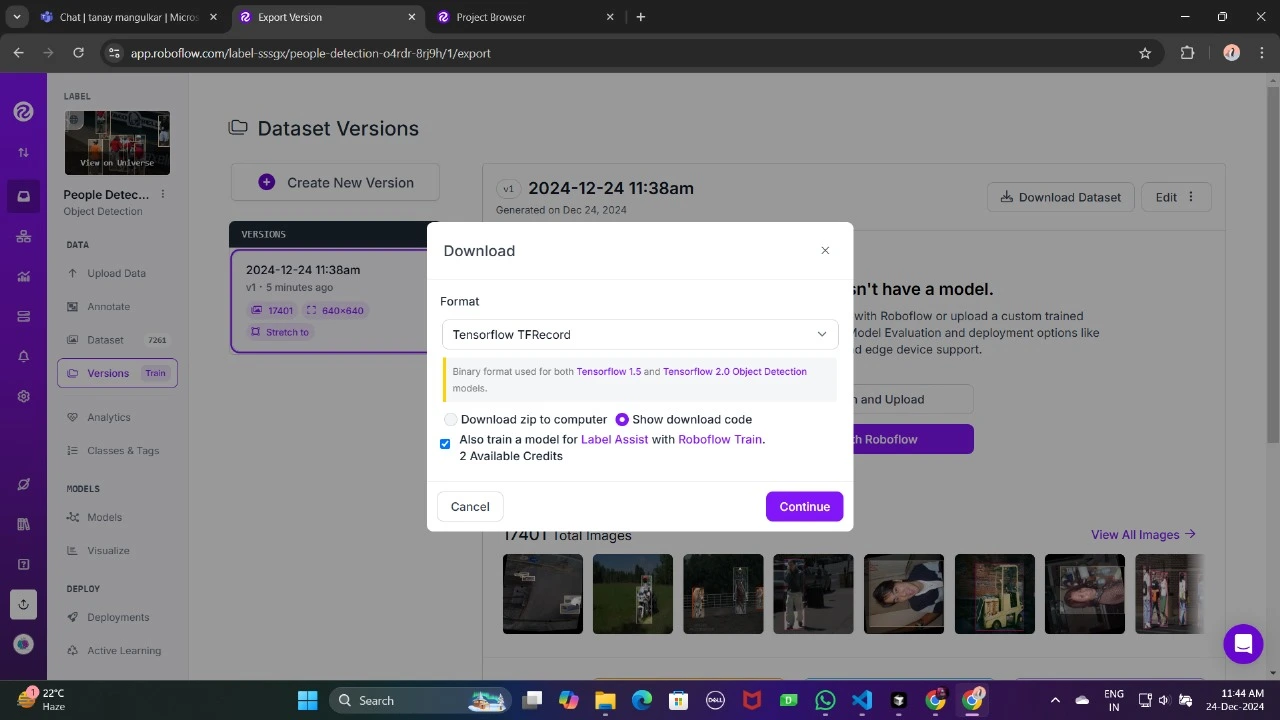Open Active Learning in the sidebar
1280x720 pixels.
123,651
